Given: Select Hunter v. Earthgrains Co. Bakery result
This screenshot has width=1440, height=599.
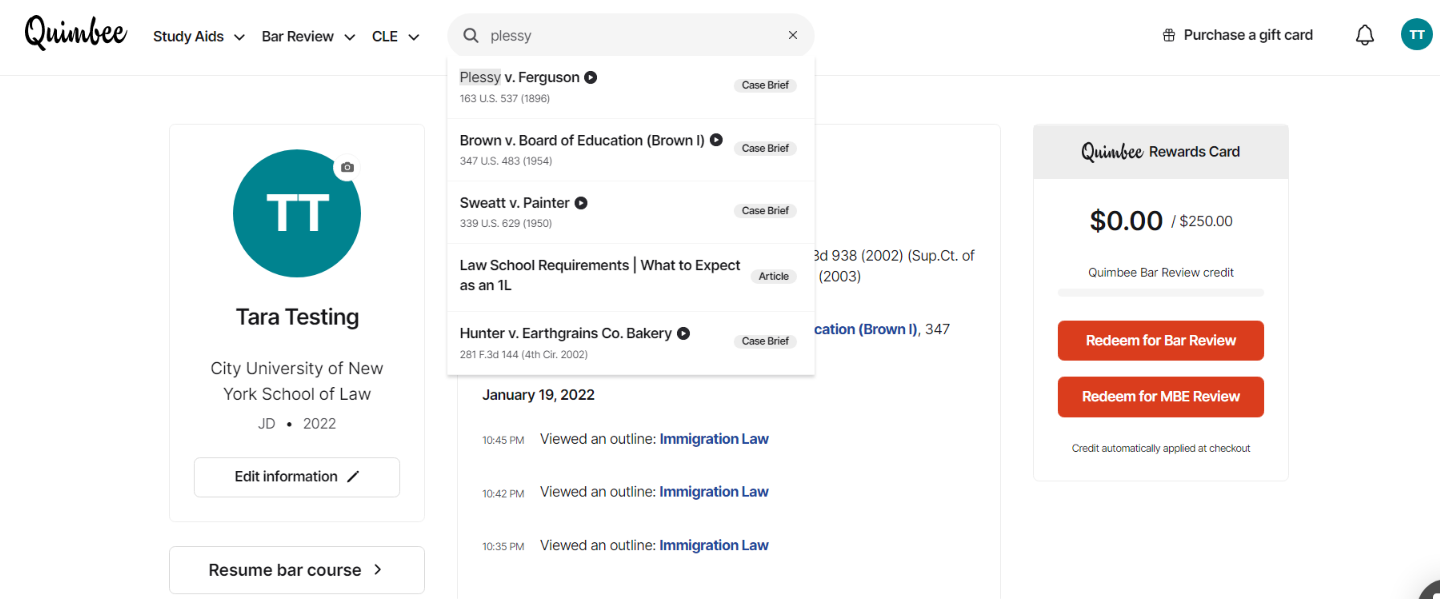Looking at the screenshot, I should (x=631, y=343).
